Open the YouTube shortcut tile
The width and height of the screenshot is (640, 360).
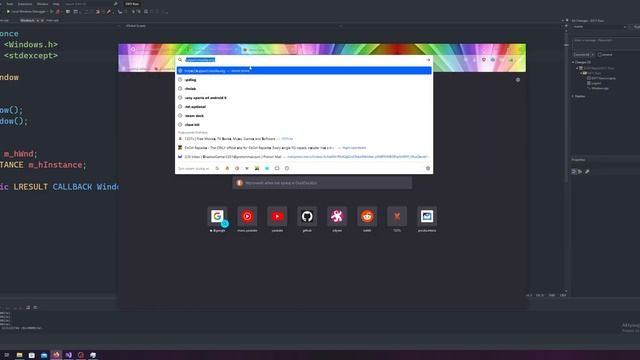coord(277,216)
